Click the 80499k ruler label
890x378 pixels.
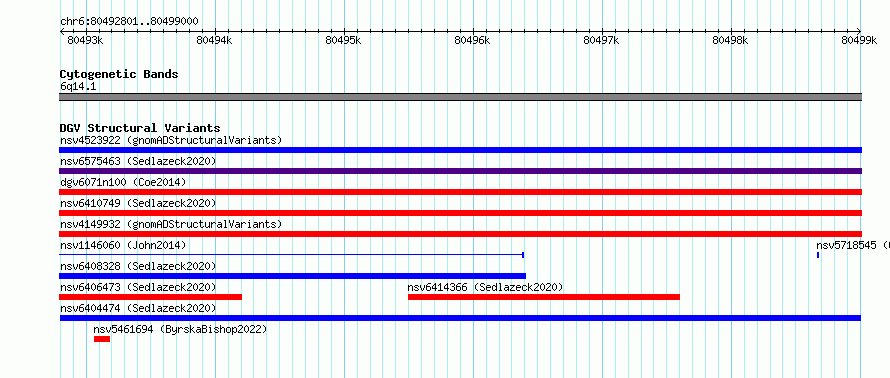(859, 39)
